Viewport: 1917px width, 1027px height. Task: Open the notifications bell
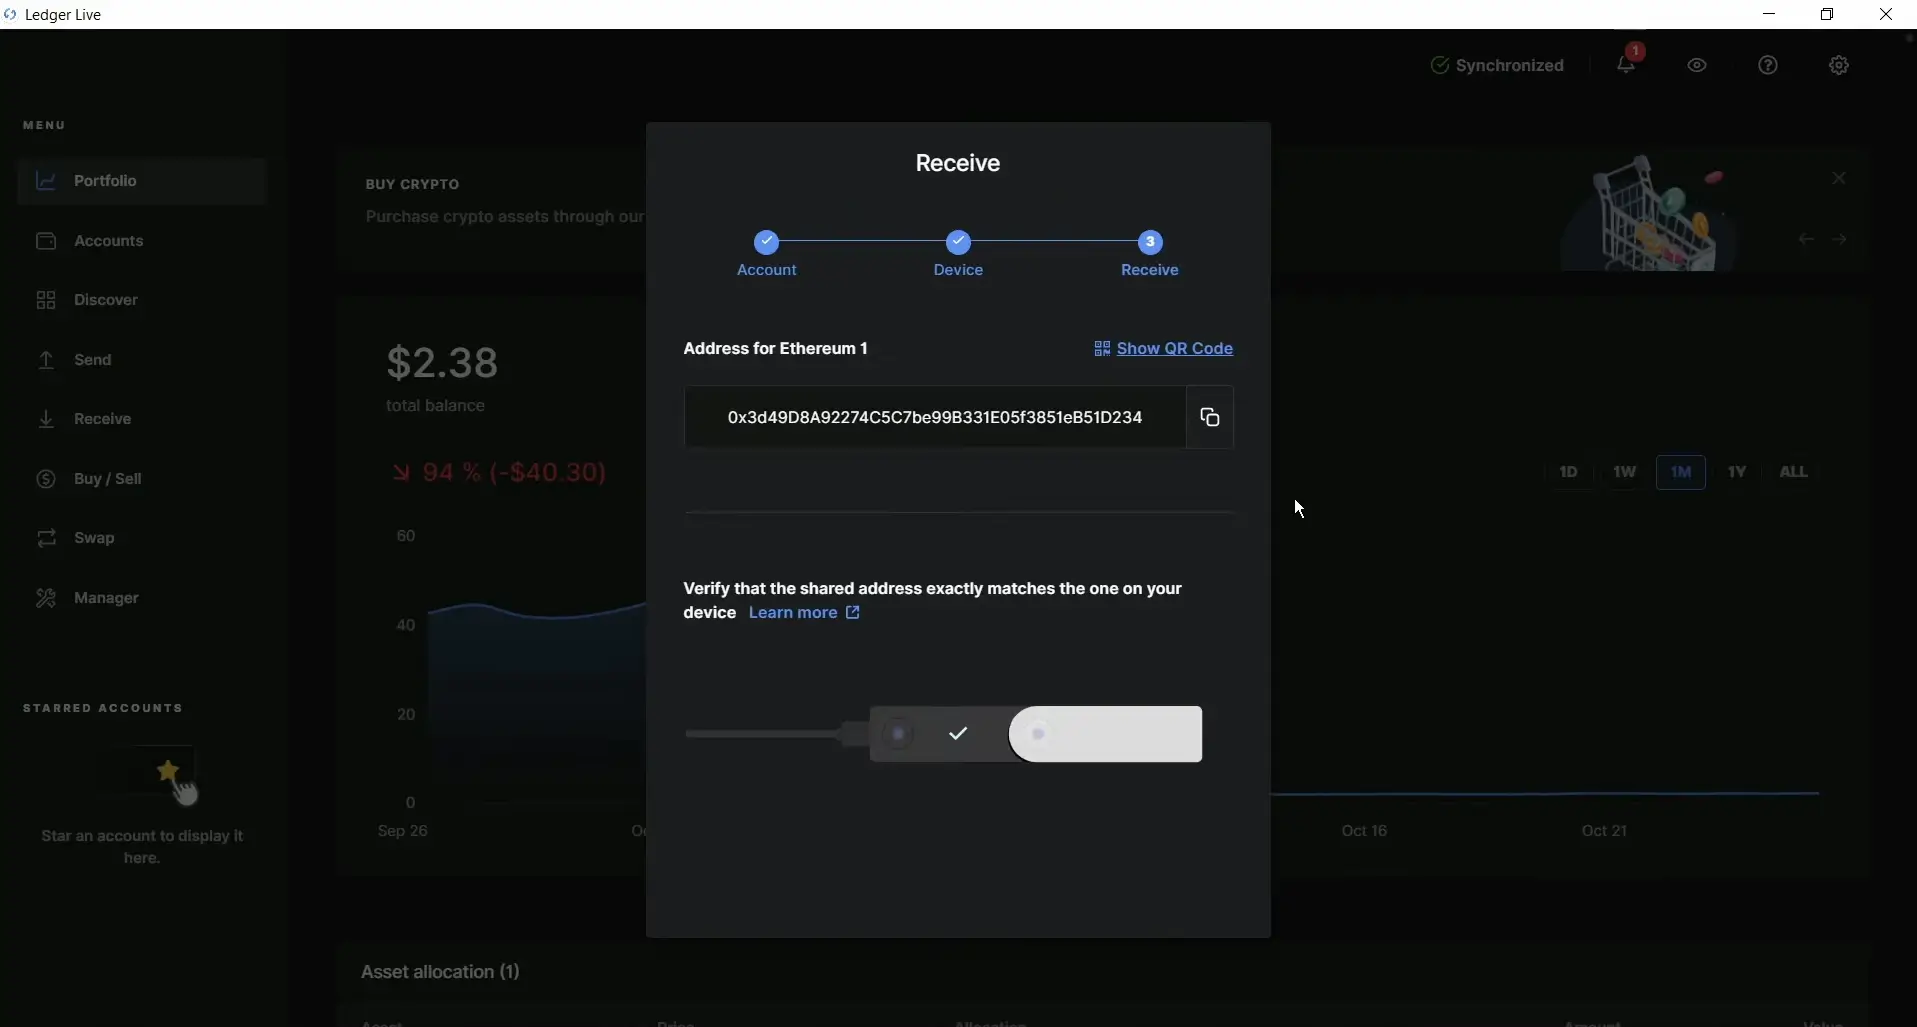coord(1625,65)
